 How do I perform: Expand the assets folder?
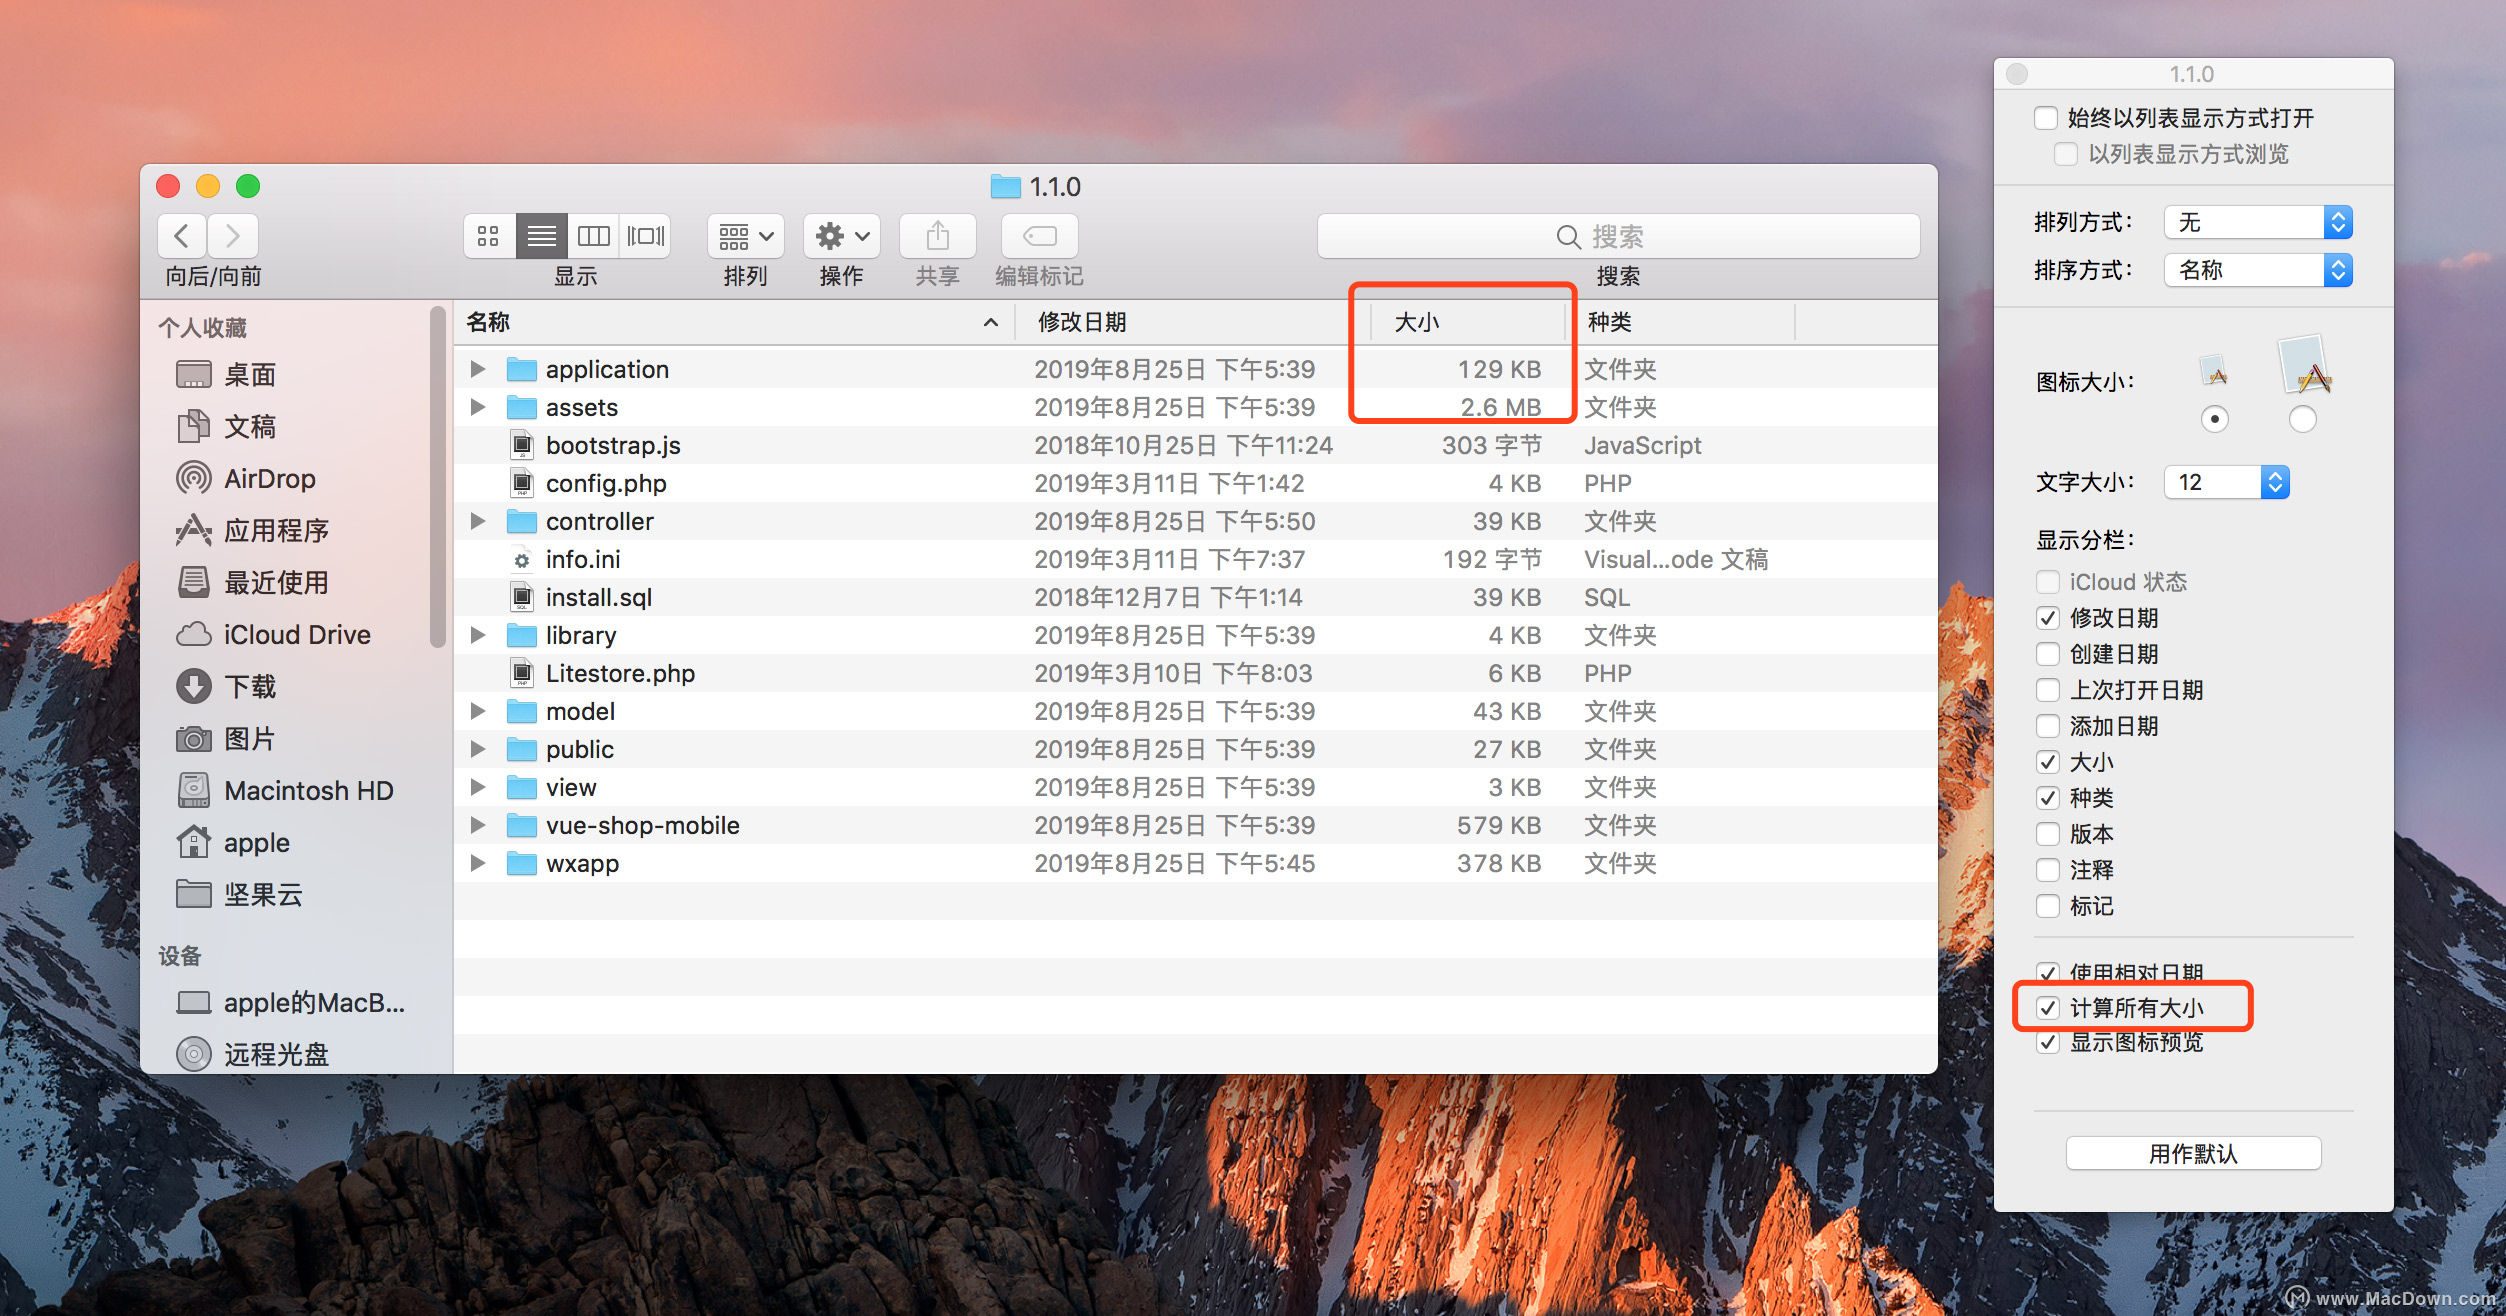pos(478,408)
